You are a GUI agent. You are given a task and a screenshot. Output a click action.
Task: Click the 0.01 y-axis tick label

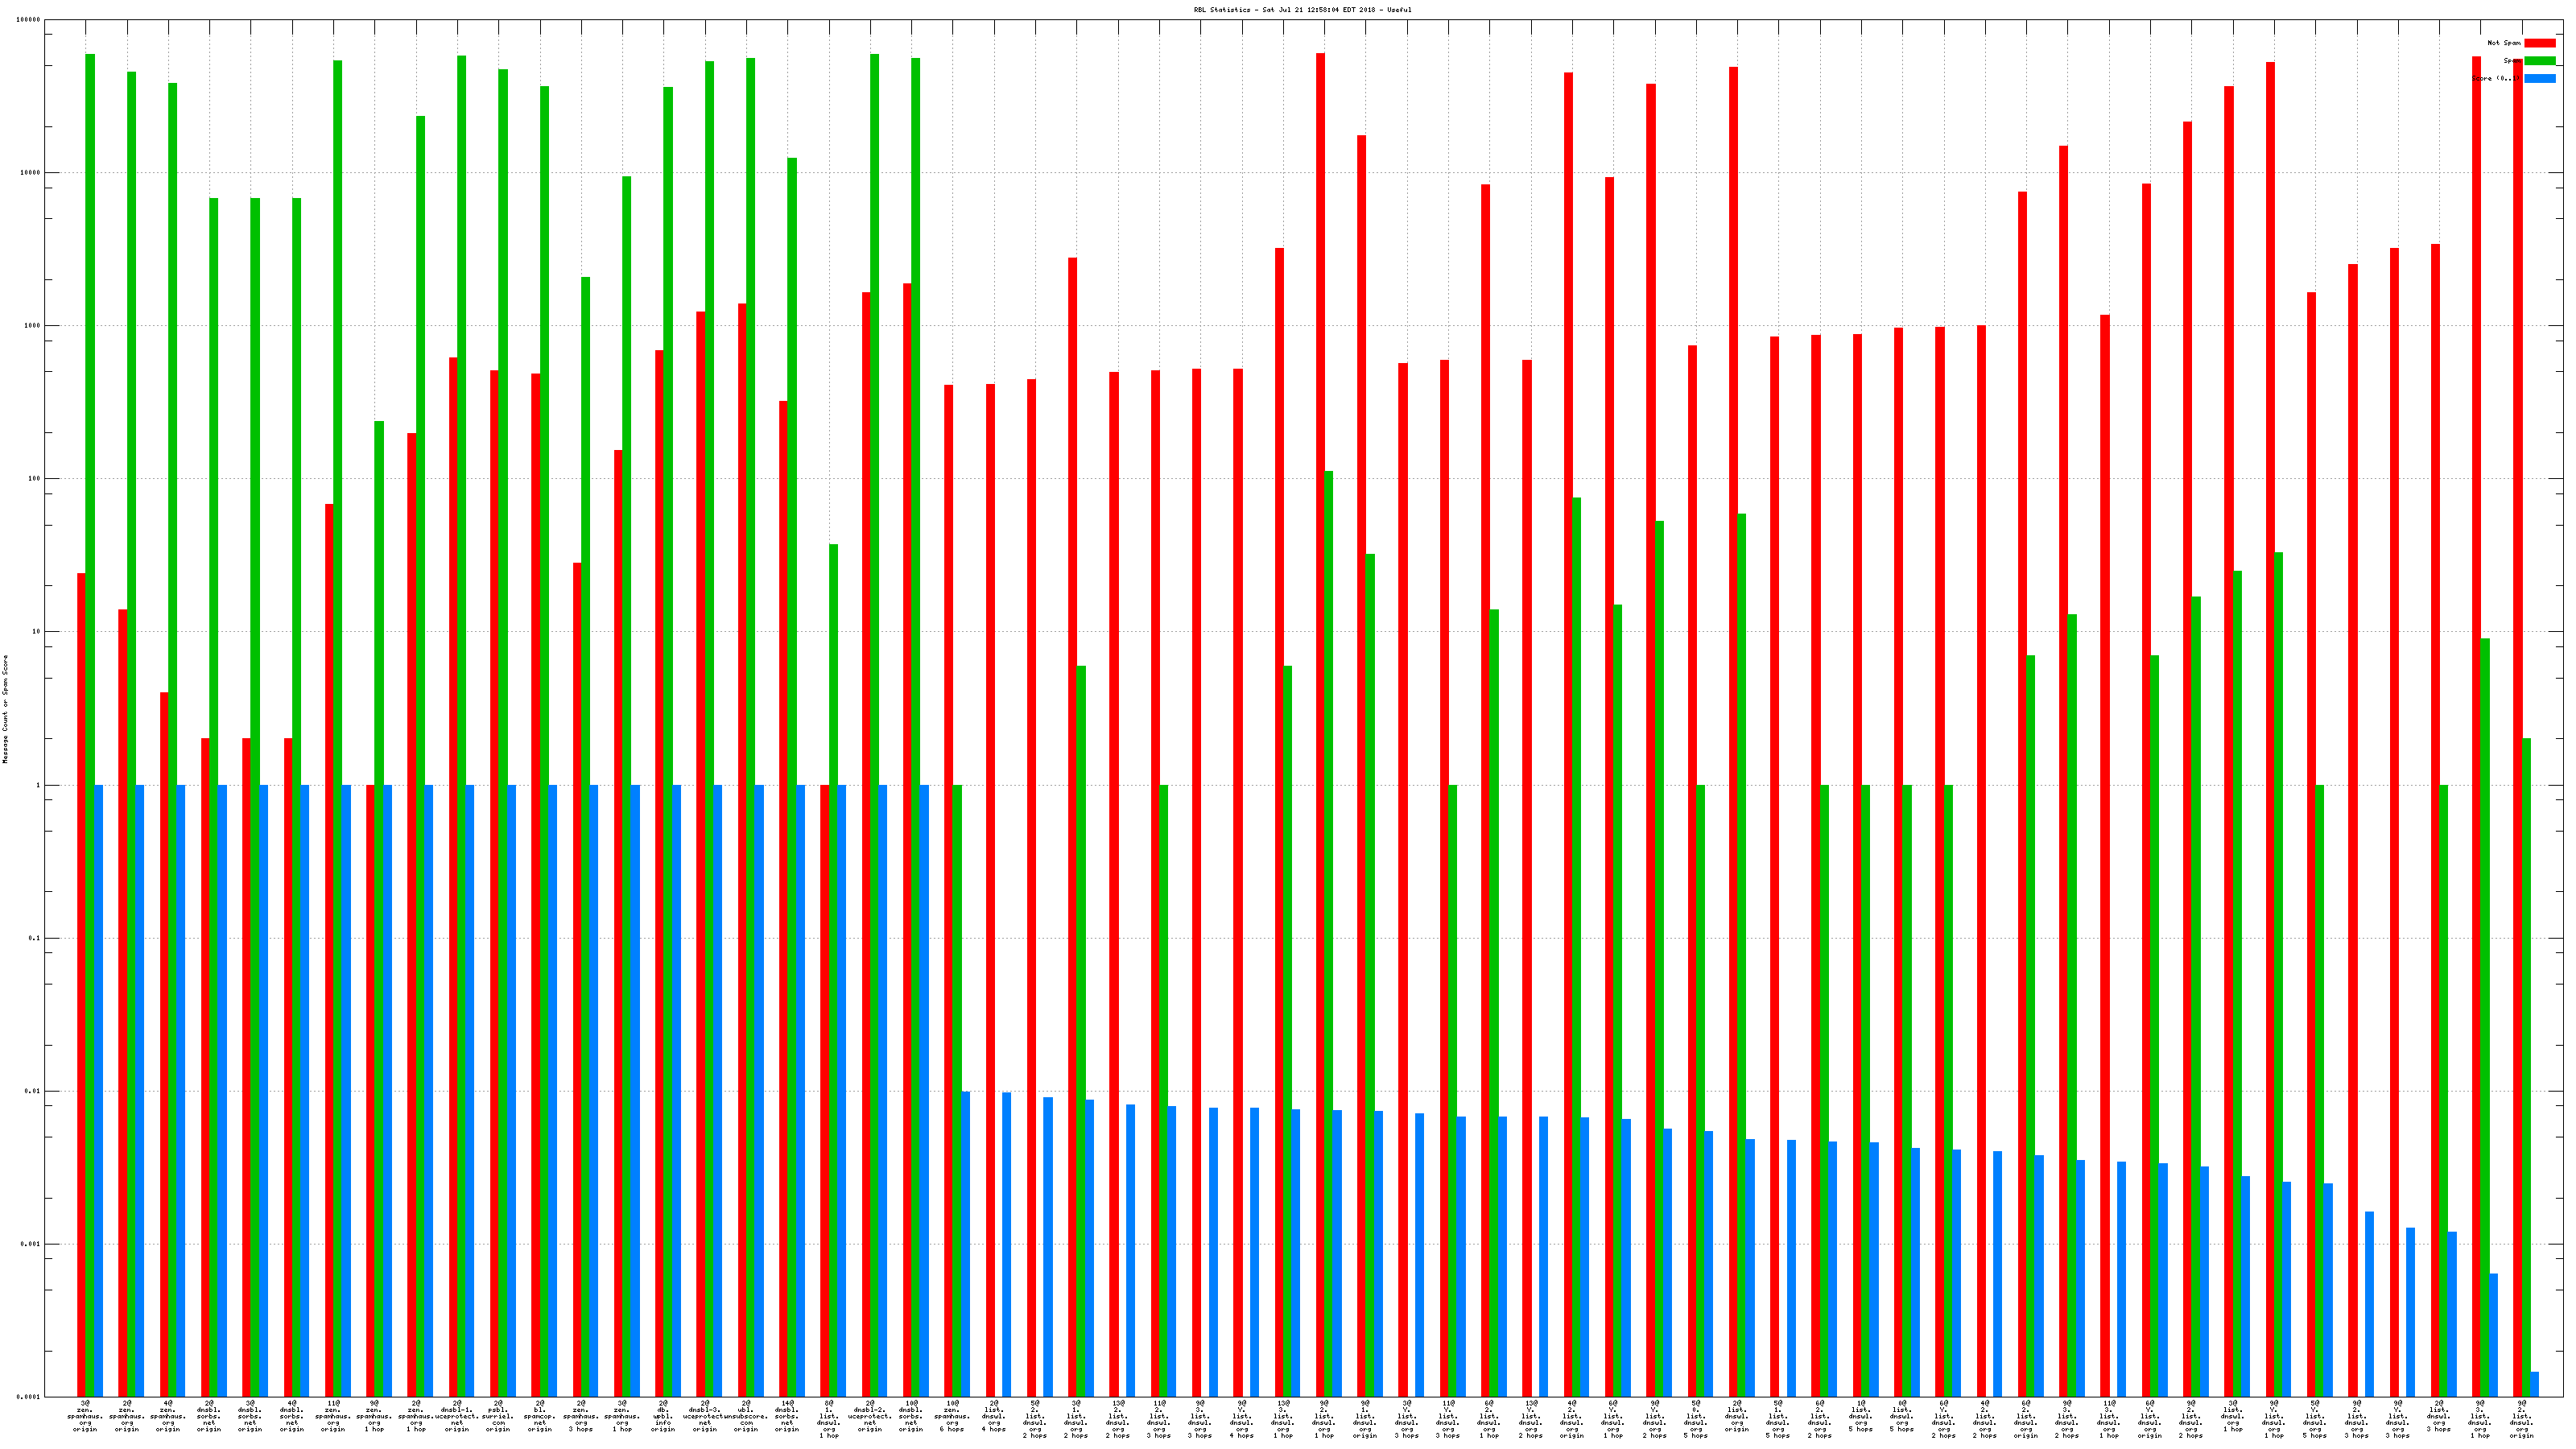click(x=31, y=1091)
